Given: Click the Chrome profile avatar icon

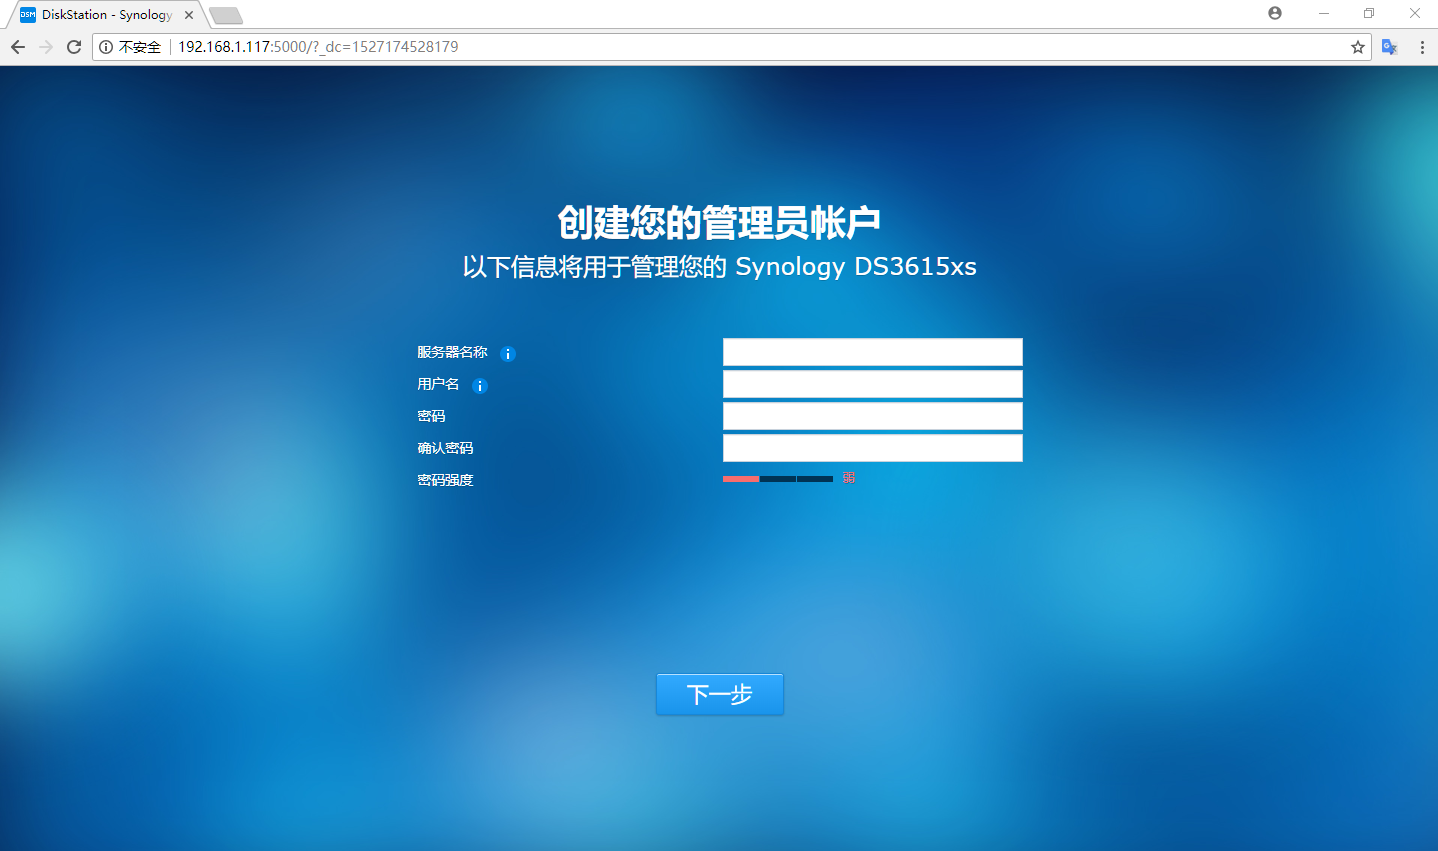Looking at the screenshot, I should click(x=1275, y=13).
